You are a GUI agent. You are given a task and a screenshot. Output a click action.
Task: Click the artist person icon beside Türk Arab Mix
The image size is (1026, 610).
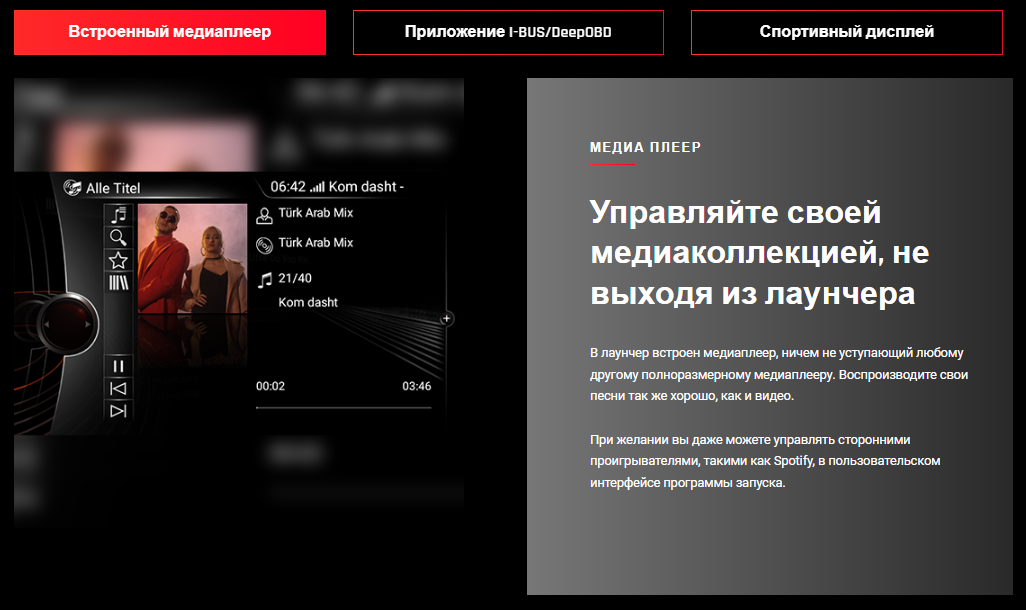(x=264, y=215)
